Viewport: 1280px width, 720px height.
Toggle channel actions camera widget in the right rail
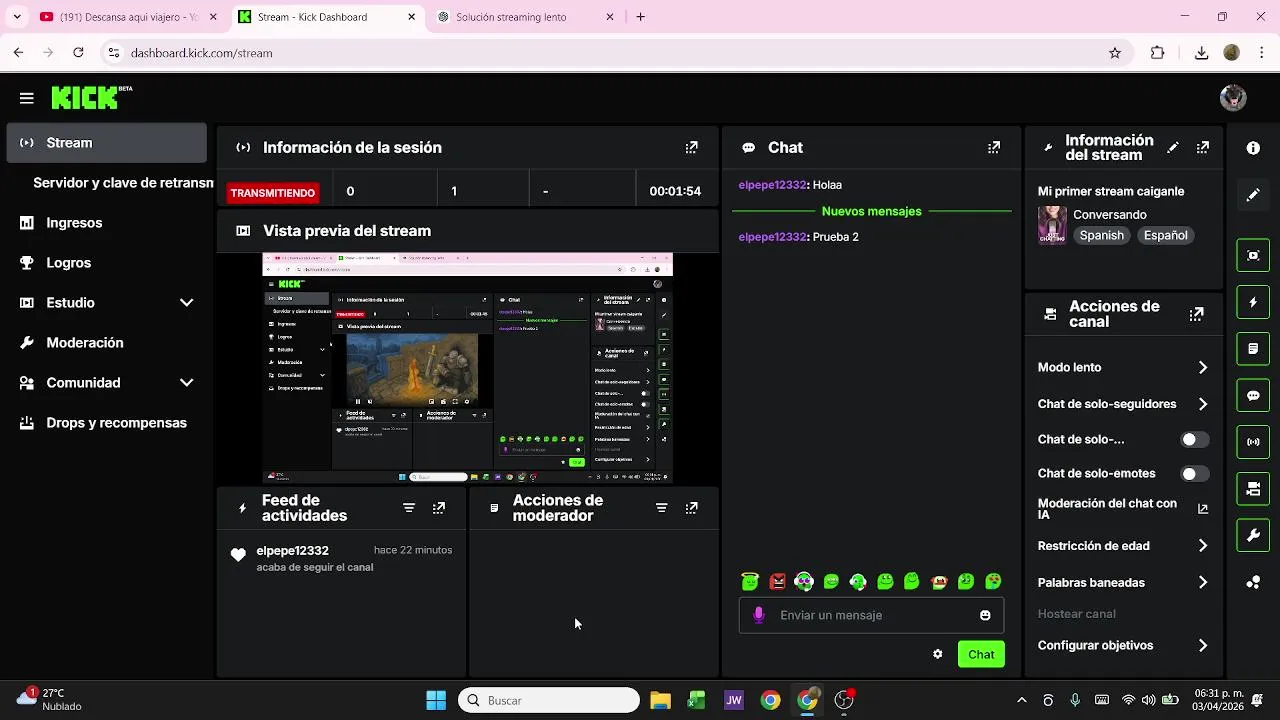click(1253, 489)
